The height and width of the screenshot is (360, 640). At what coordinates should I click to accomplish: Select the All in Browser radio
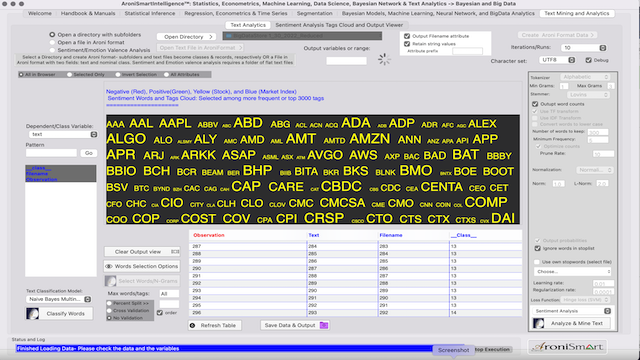tap(21, 75)
